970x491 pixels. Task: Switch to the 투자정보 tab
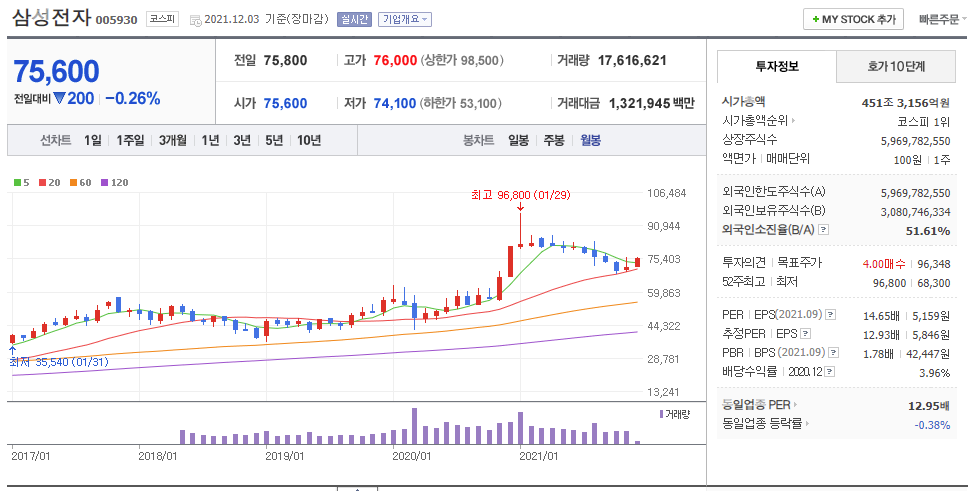point(777,66)
